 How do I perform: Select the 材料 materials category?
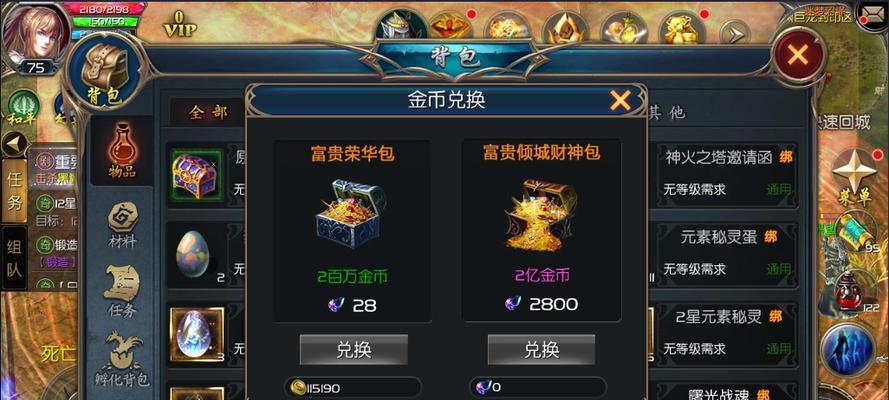122,225
